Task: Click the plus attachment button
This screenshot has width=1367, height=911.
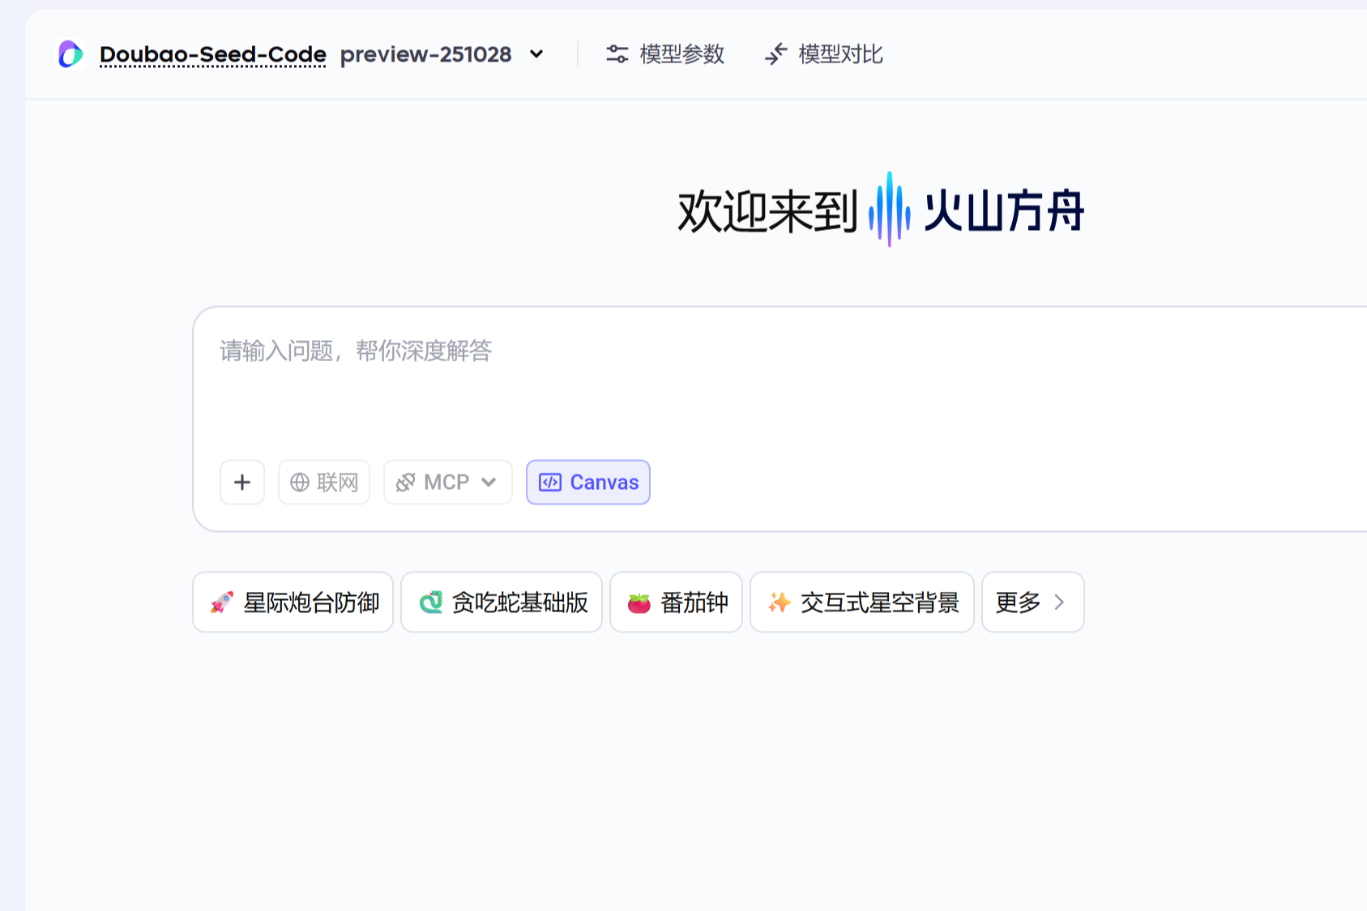Action: (x=242, y=482)
